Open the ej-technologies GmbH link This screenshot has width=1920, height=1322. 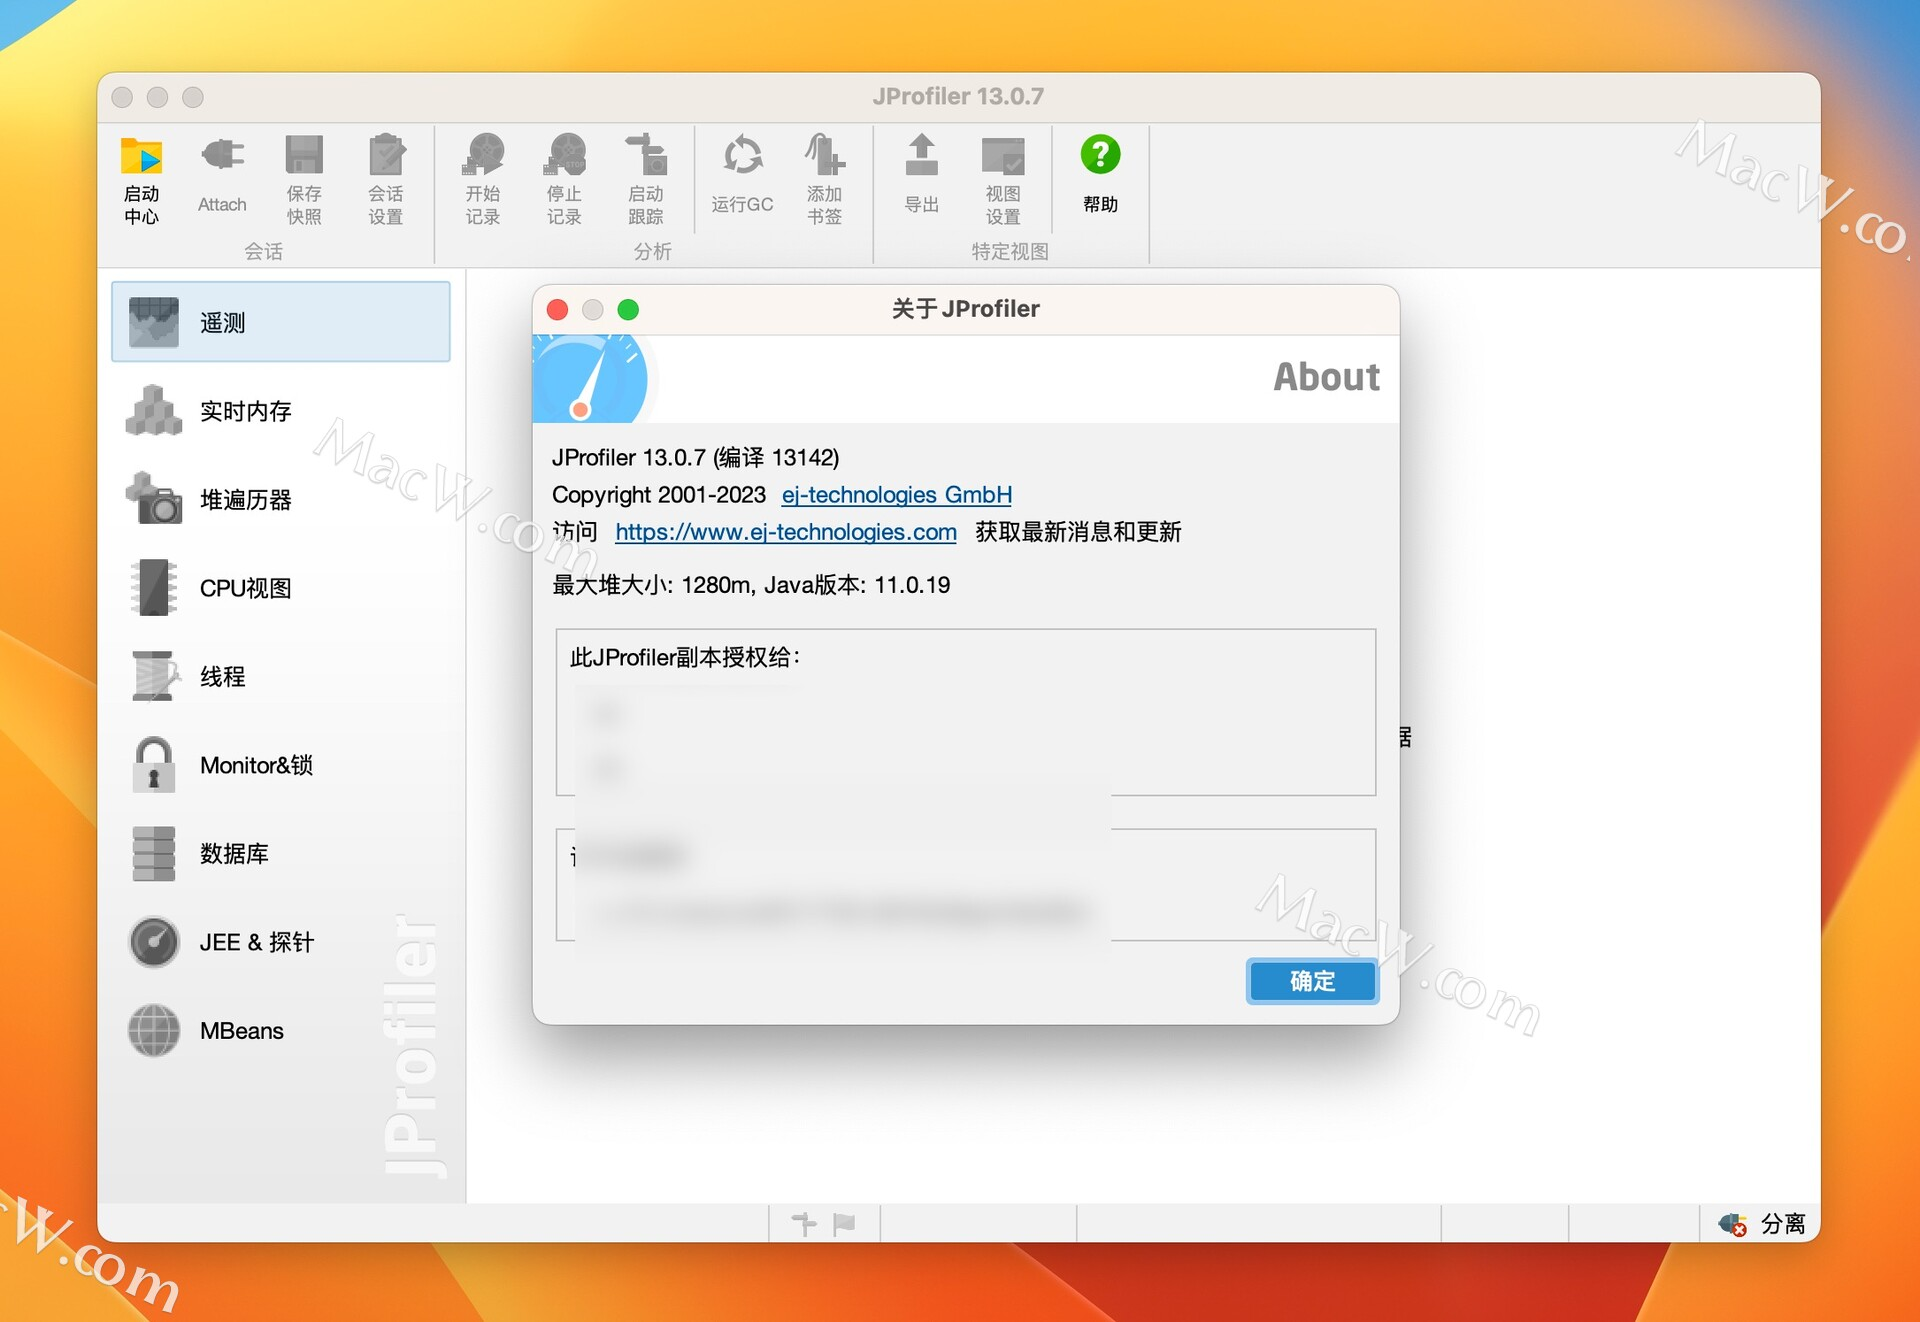896,495
